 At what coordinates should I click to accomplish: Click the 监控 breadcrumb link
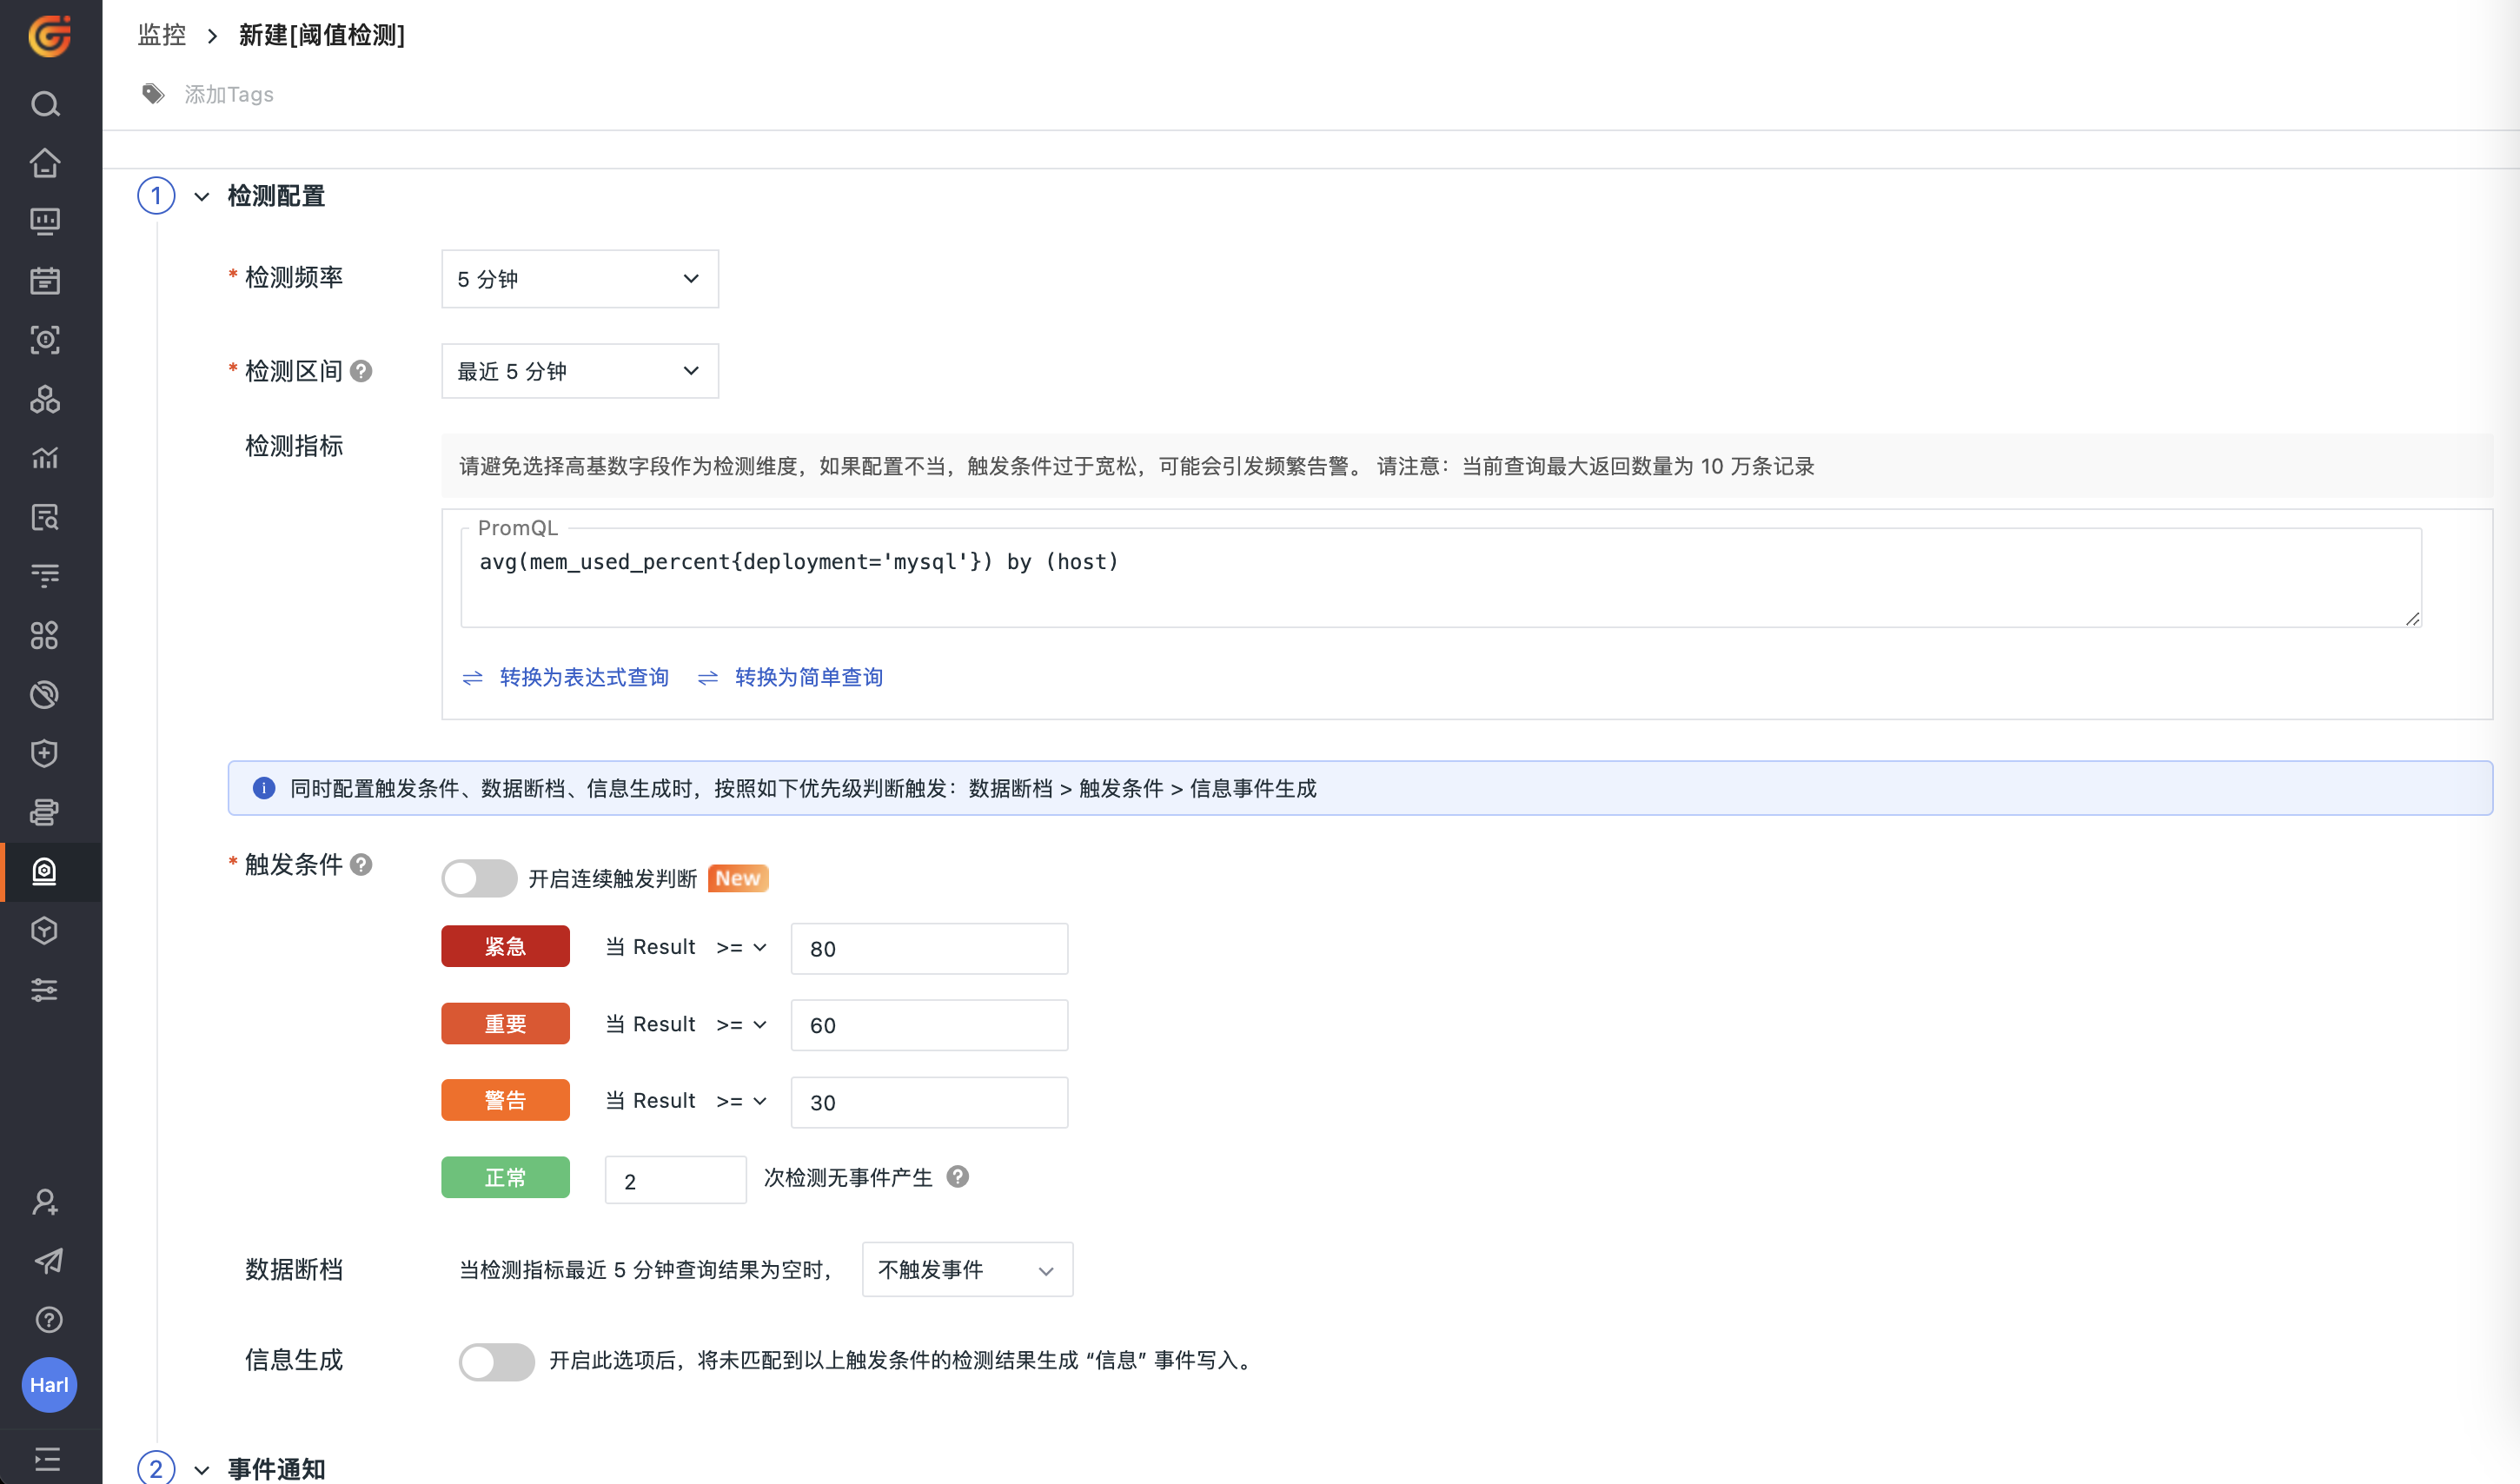pyautogui.click(x=162, y=35)
